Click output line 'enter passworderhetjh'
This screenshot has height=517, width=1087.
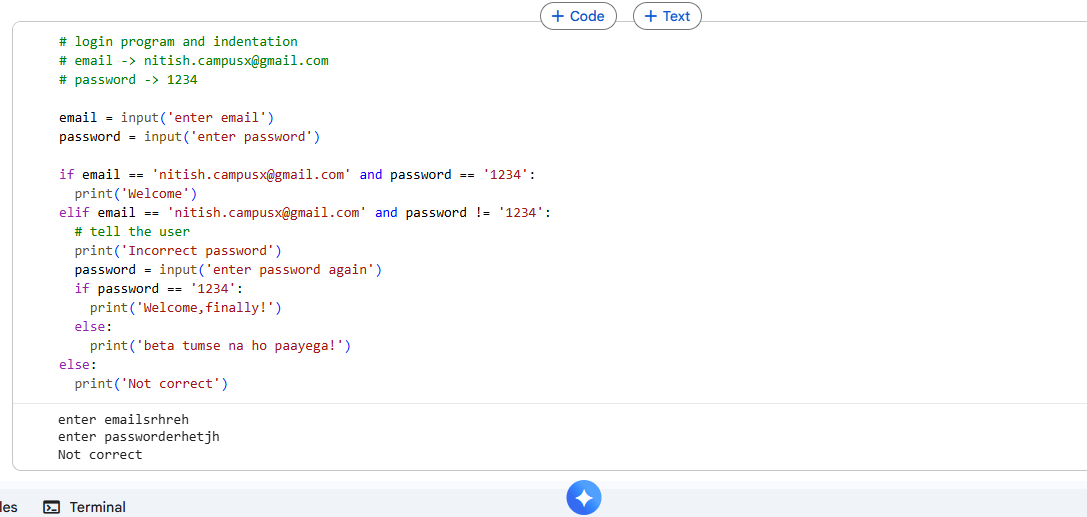click(139, 437)
